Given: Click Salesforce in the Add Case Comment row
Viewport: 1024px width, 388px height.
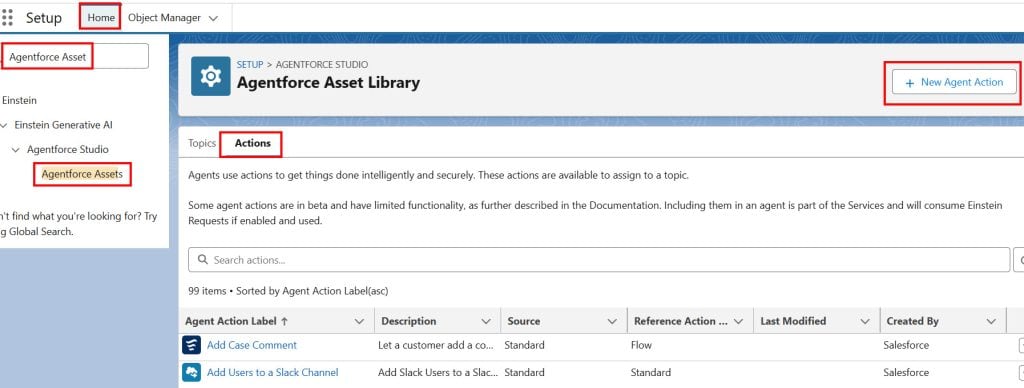Looking at the screenshot, I should pos(906,345).
